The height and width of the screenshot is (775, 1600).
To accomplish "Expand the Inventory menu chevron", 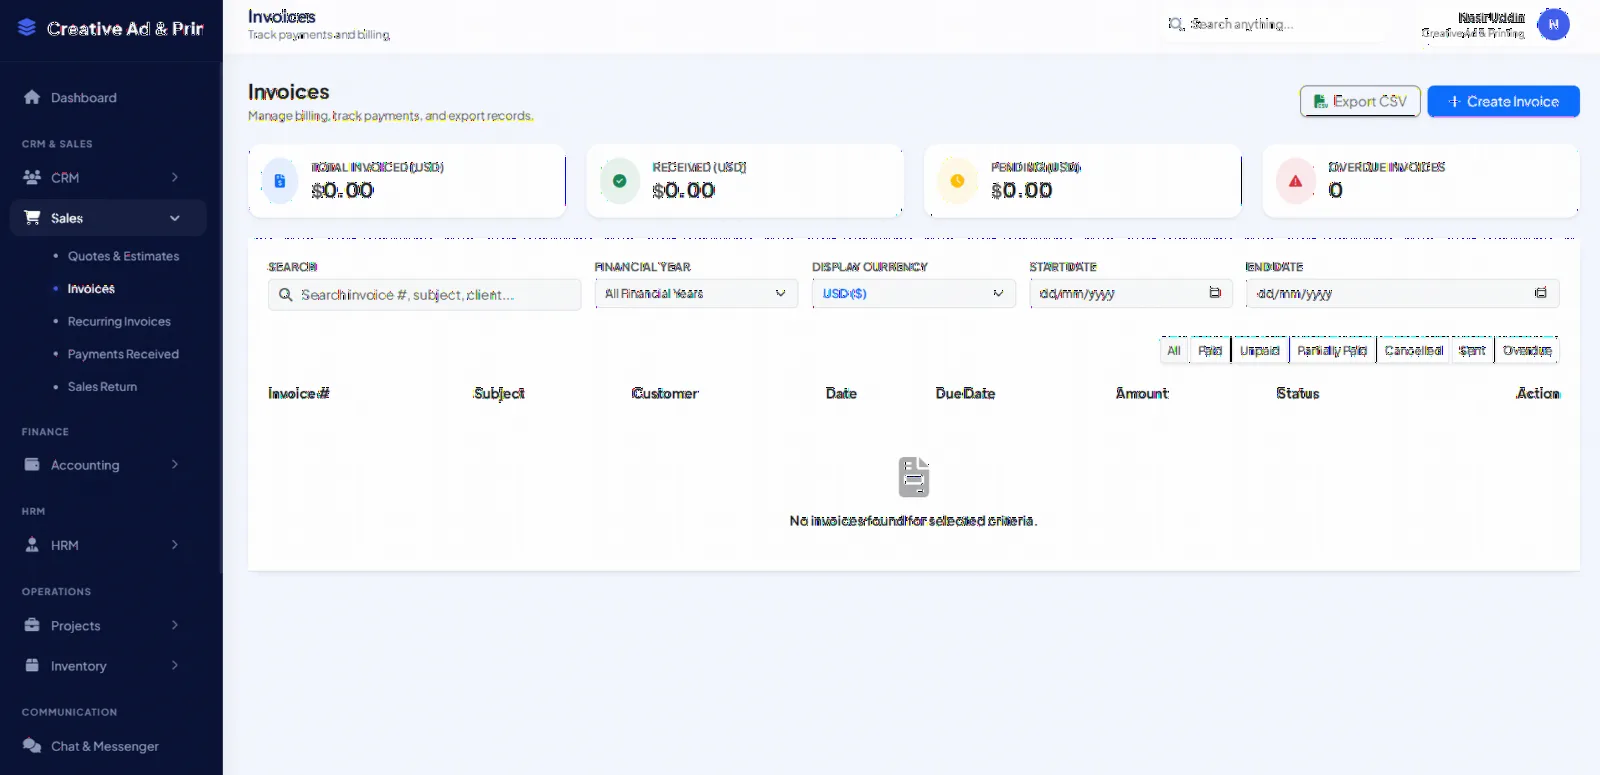I will [x=175, y=665].
